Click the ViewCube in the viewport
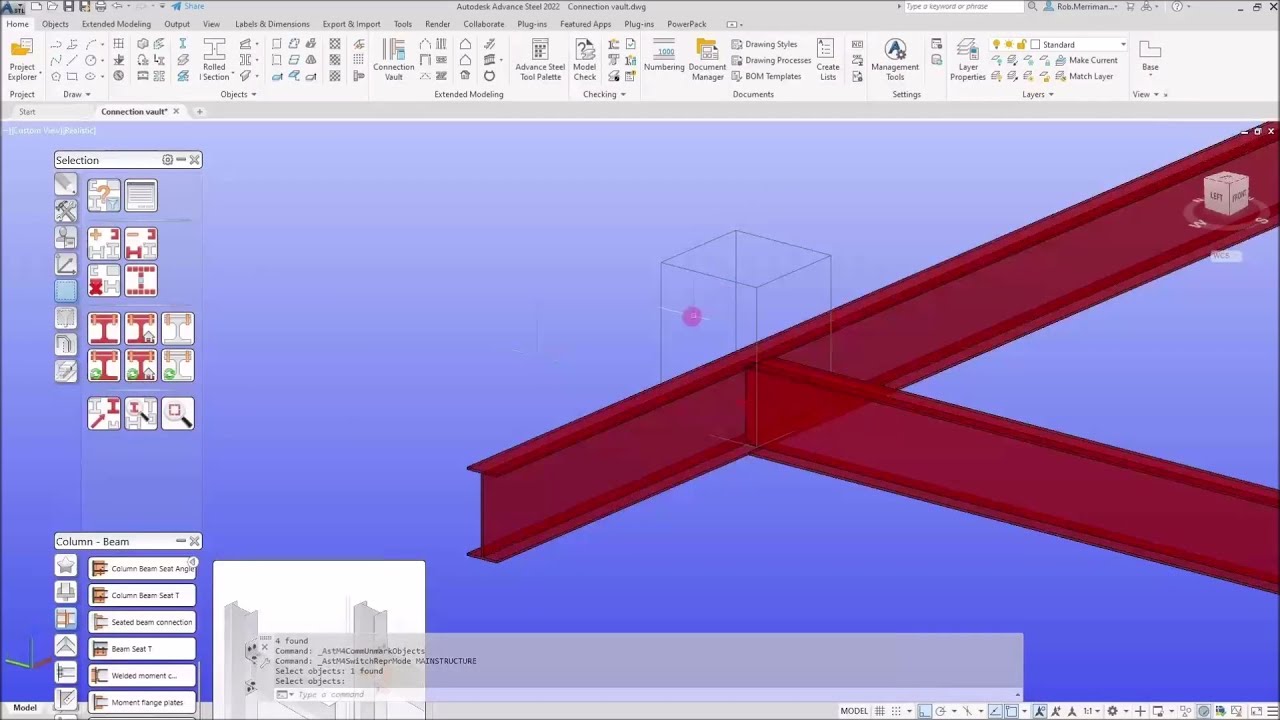1280x720 pixels. [1226, 195]
